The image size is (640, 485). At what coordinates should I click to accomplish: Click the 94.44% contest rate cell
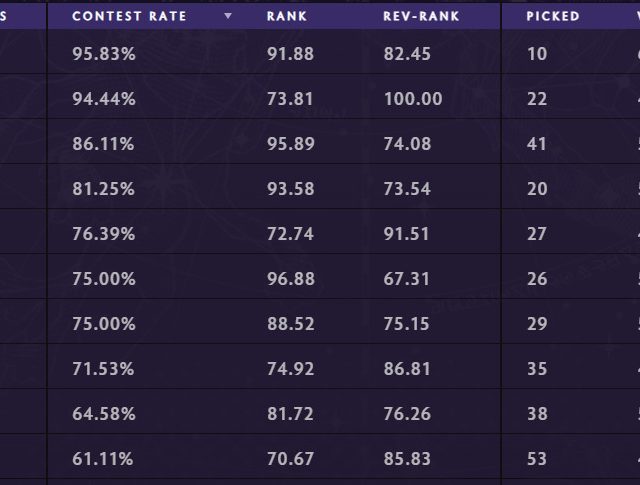(x=103, y=99)
